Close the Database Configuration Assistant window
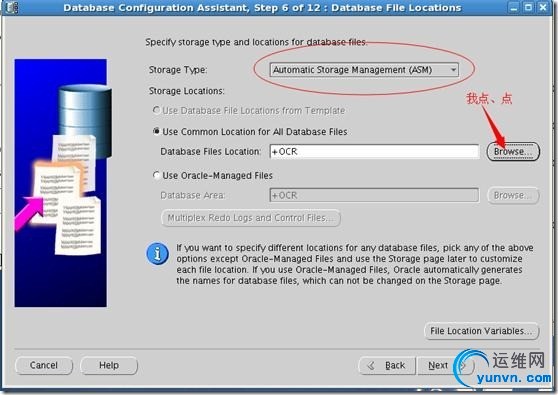 click(543, 7)
